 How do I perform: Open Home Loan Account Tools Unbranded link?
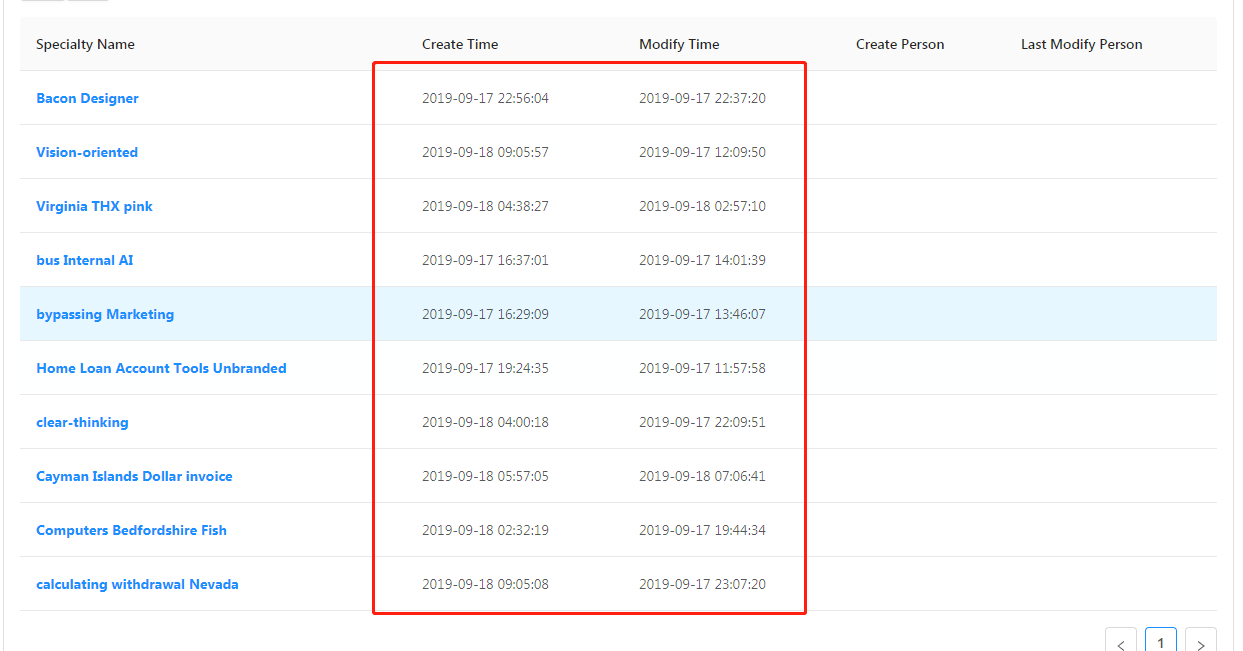[x=161, y=368]
